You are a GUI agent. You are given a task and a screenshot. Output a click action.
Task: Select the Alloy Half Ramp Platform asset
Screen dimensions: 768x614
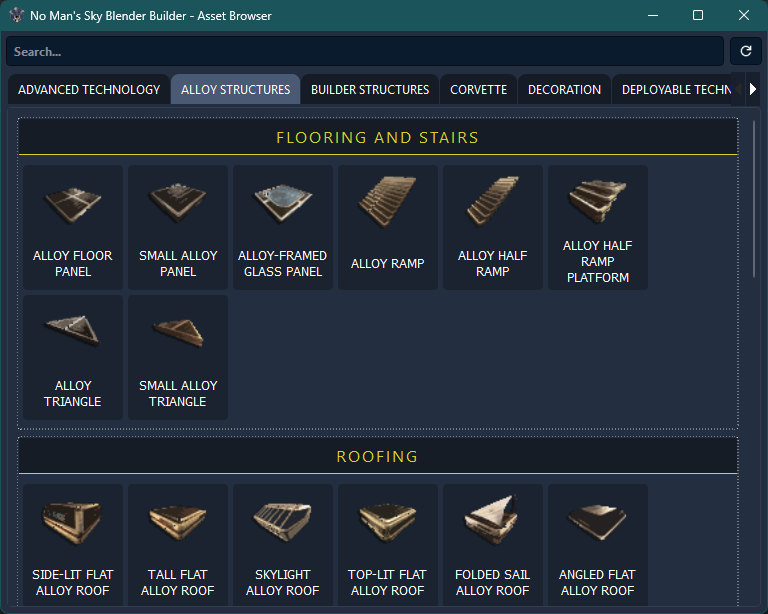(598, 228)
